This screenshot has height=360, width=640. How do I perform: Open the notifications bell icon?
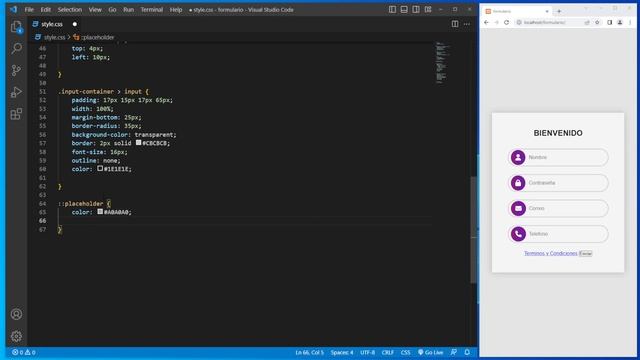[x=467, y=352]
